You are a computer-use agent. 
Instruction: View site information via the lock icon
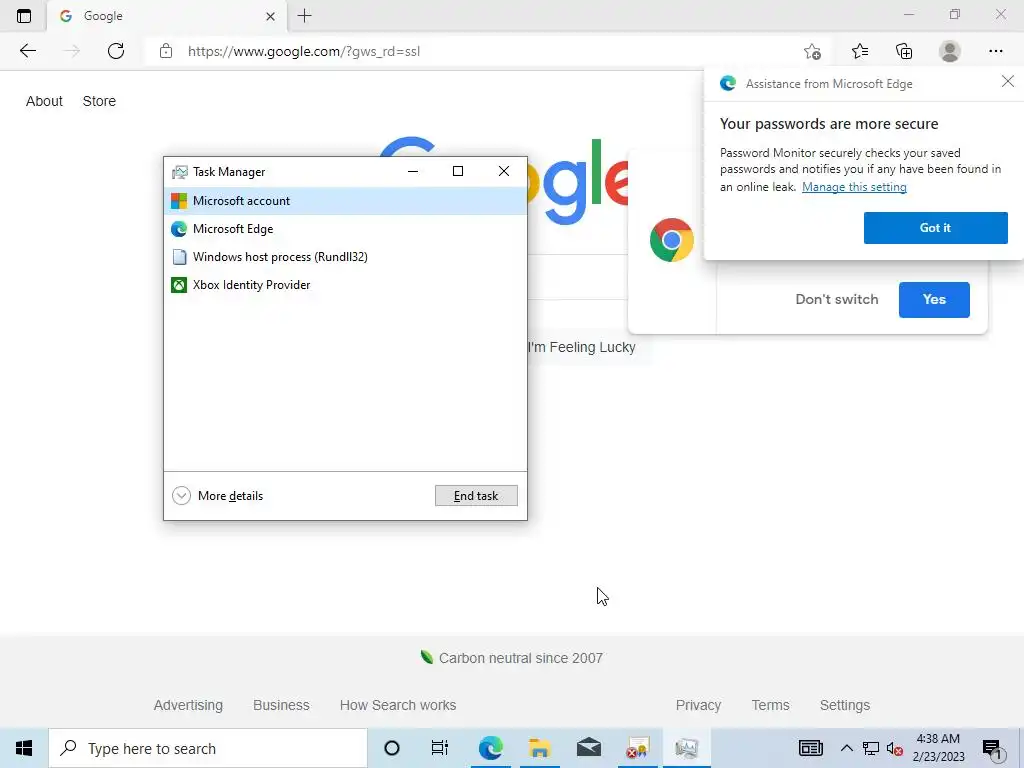coord(166,51)
